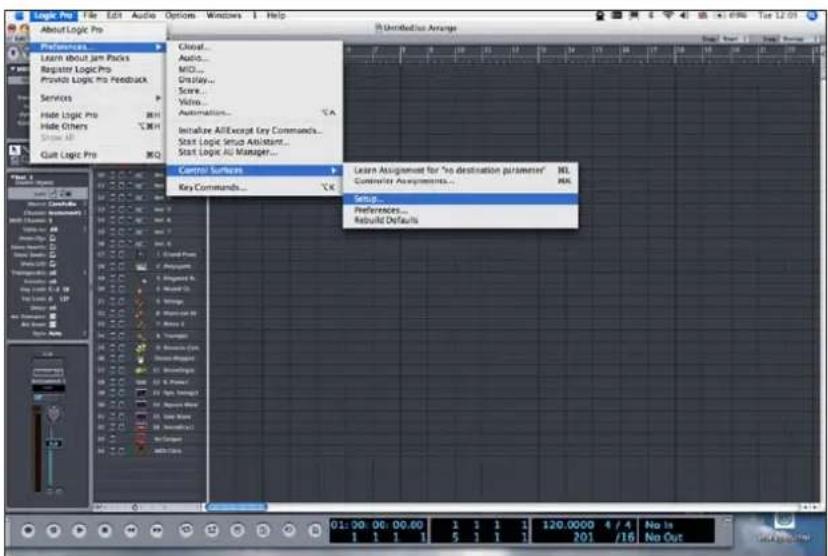
Task: Click the Wi-Fi status icon in the menu bar
Action: pos(669,16)
